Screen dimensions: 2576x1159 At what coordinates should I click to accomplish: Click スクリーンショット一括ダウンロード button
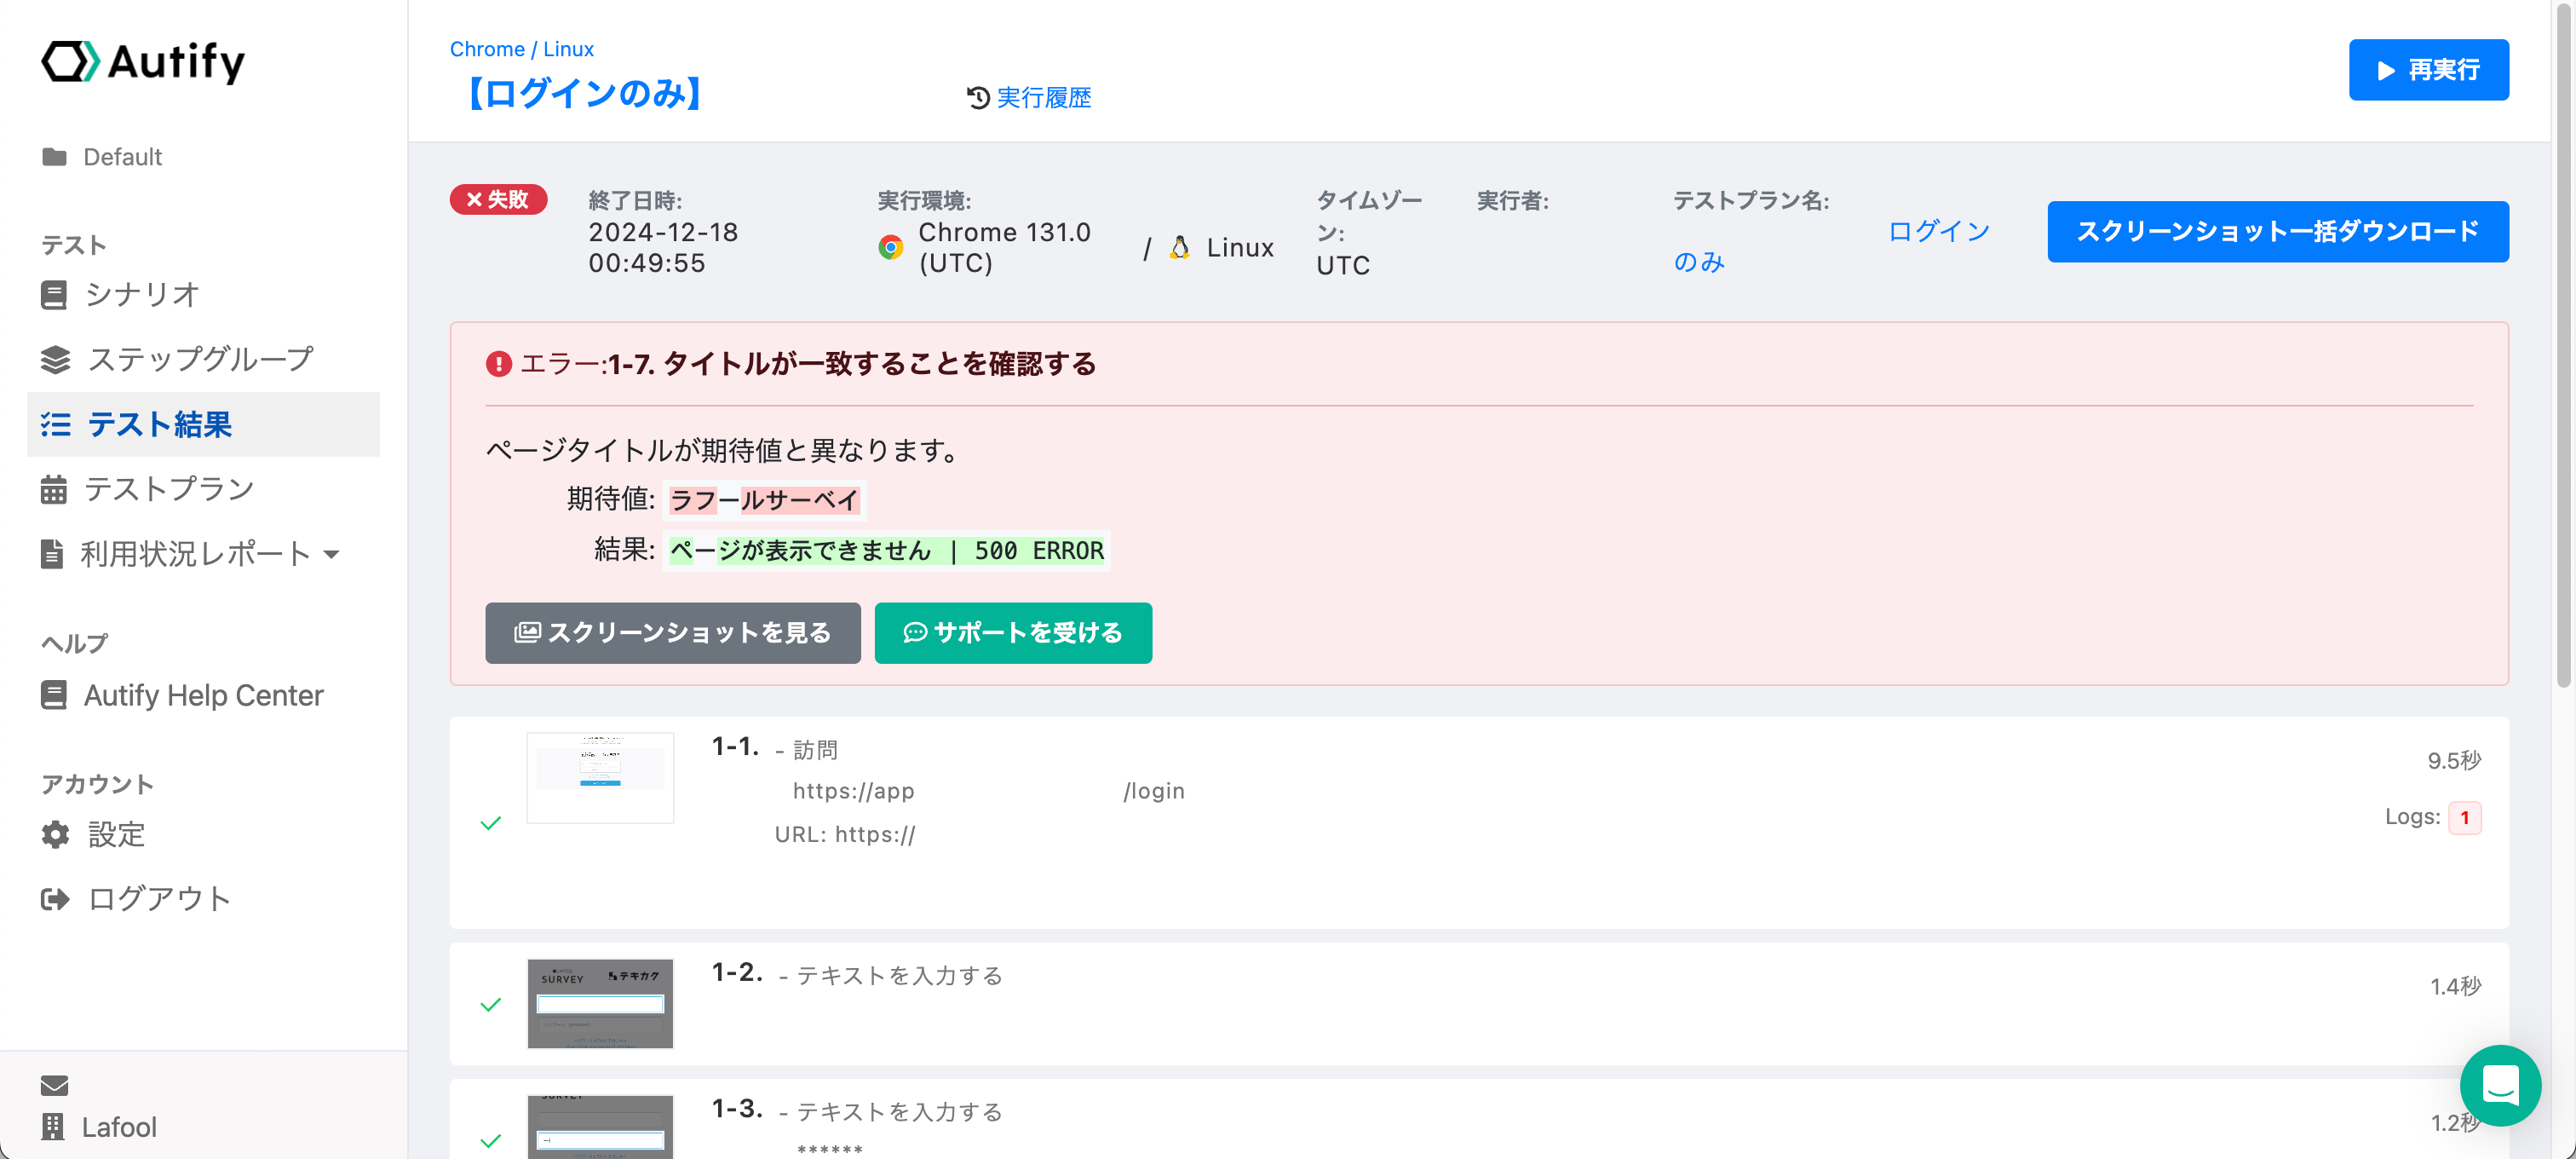tap(2277, 231)
